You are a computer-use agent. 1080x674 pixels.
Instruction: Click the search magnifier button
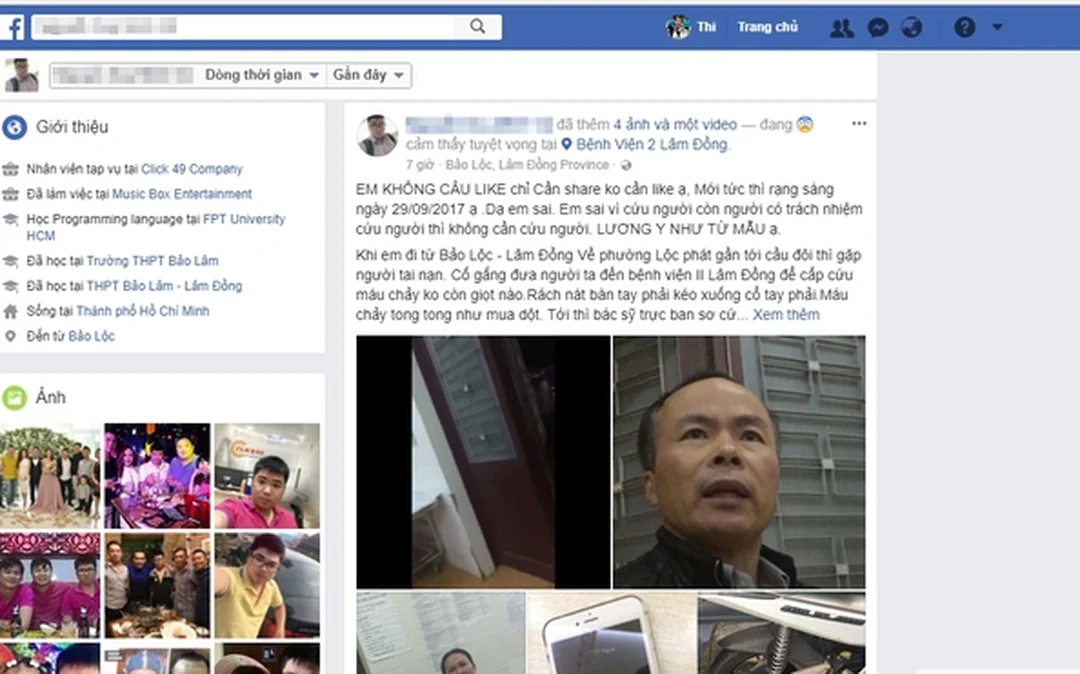(477, 27)
